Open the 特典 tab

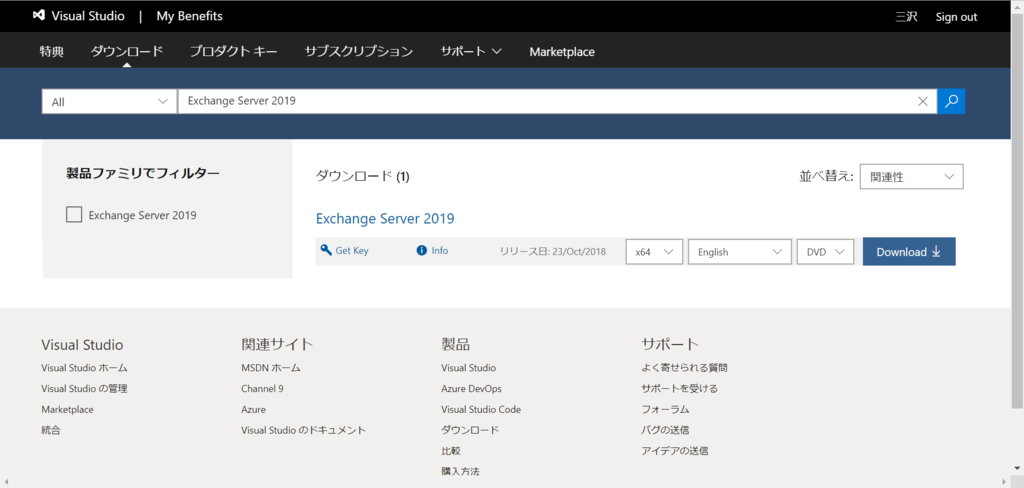[52, 52]
